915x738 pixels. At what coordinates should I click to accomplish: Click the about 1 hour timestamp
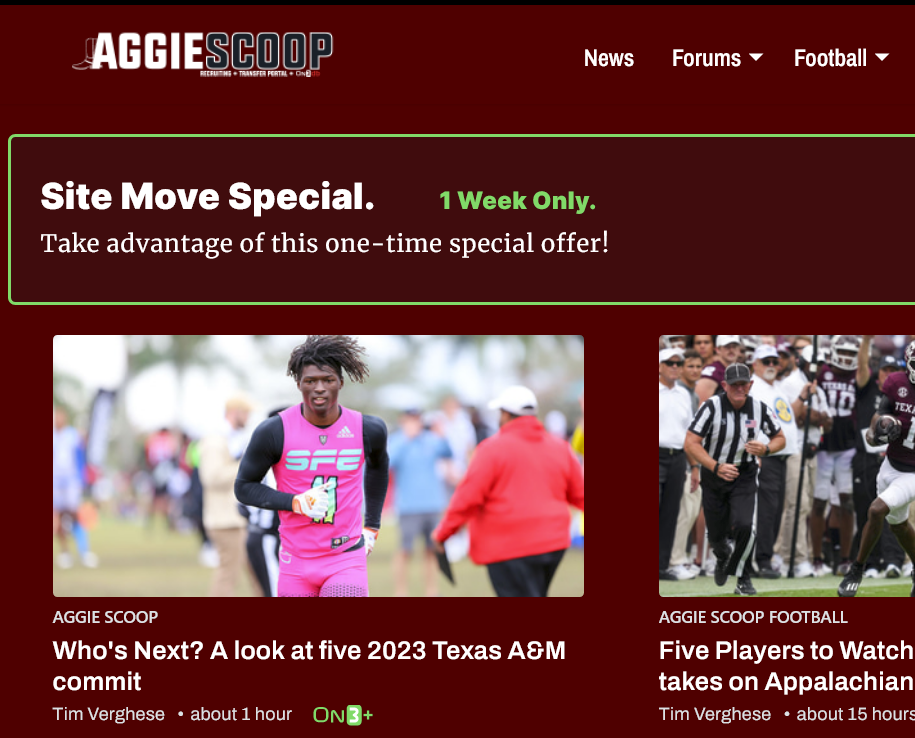click(241, 714)
